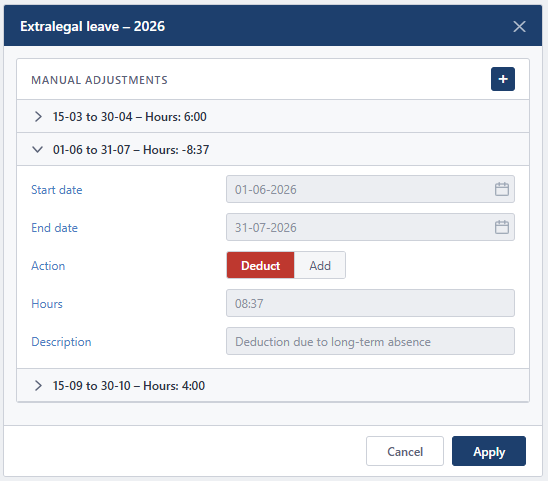Collapse the 01-06 to 31-07 adjustment chevron

(37, 150)
